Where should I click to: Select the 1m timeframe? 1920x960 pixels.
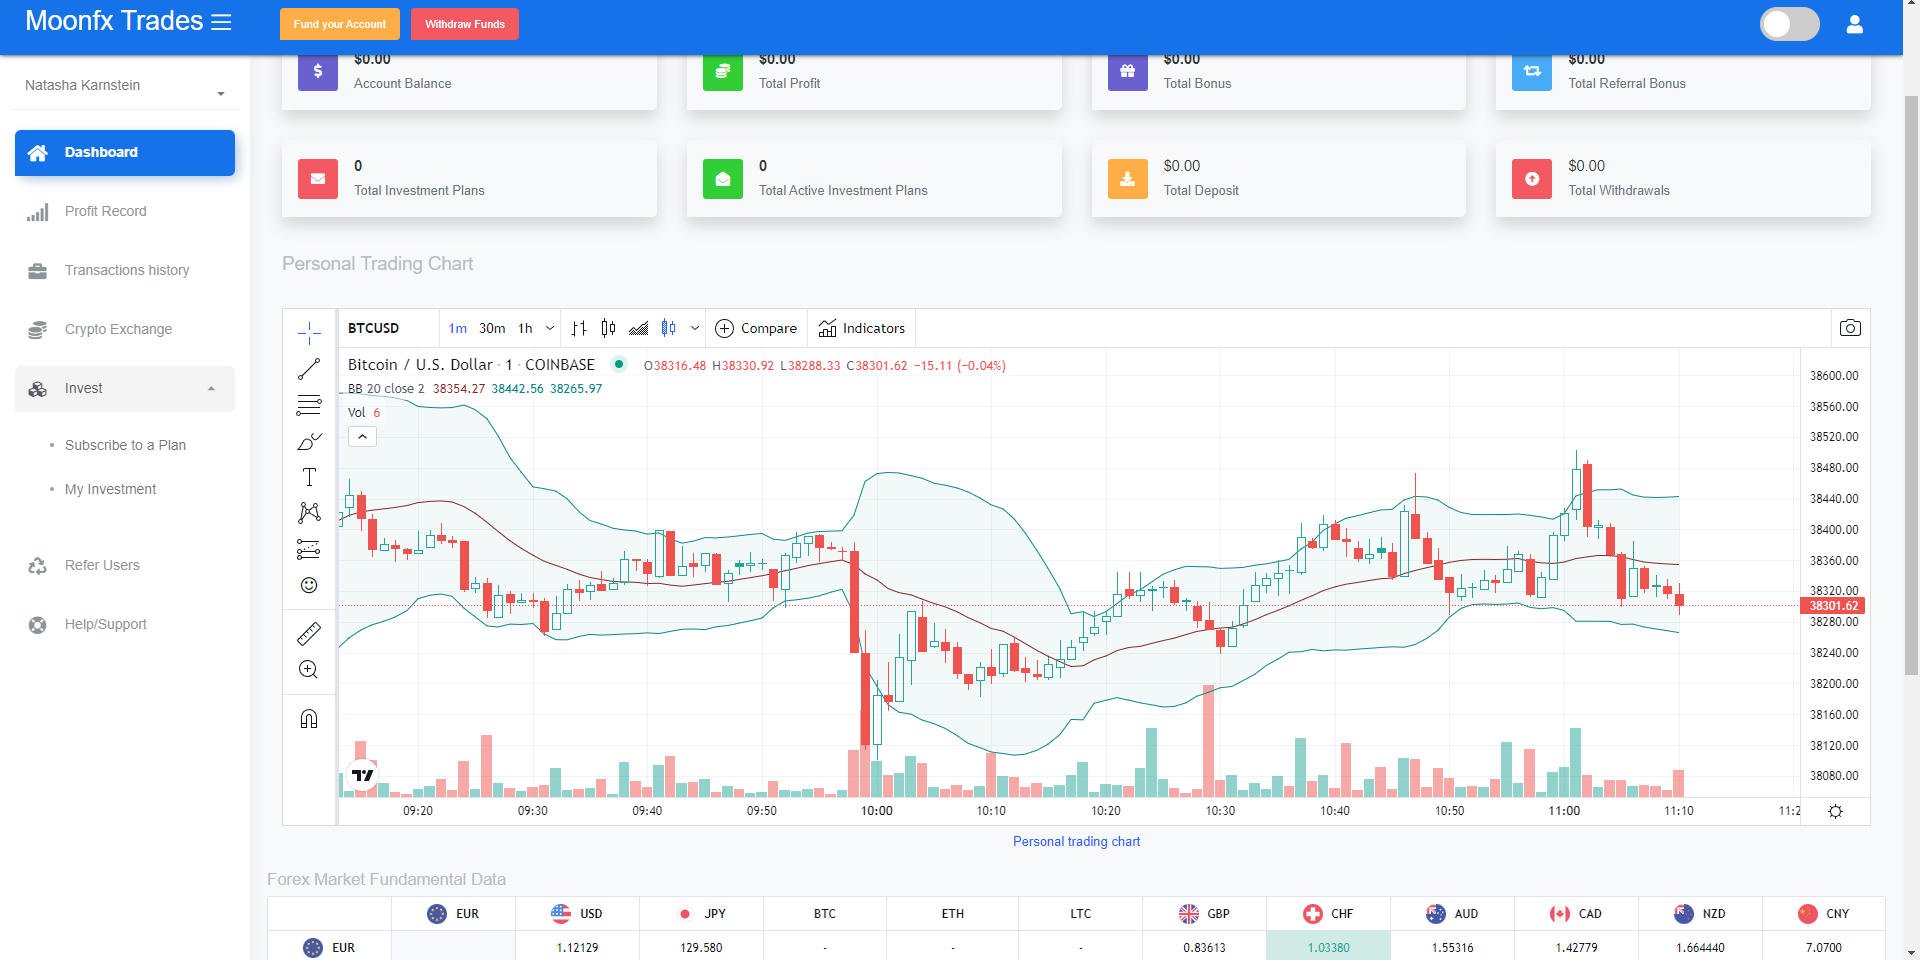pyautogui.click(x=458, y=328)
